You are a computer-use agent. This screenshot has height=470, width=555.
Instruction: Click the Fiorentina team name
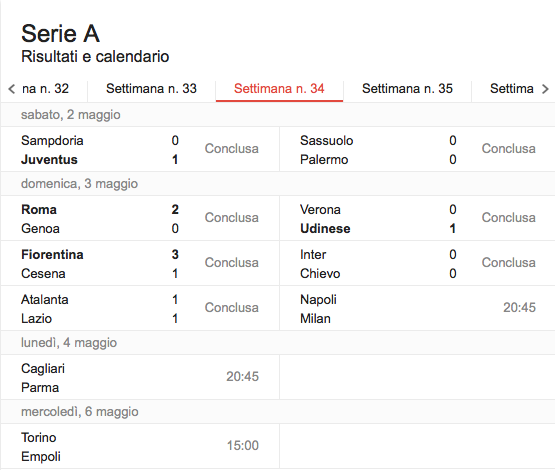point(52,254)
